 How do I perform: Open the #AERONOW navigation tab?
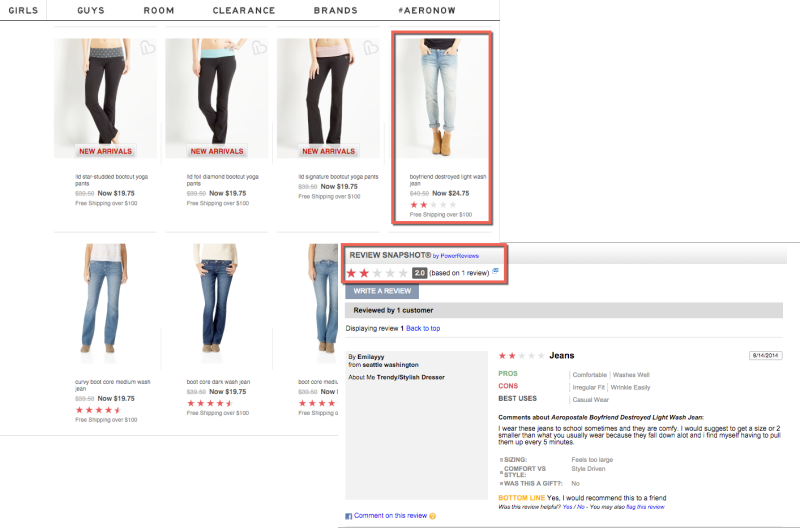click(427, 10)
